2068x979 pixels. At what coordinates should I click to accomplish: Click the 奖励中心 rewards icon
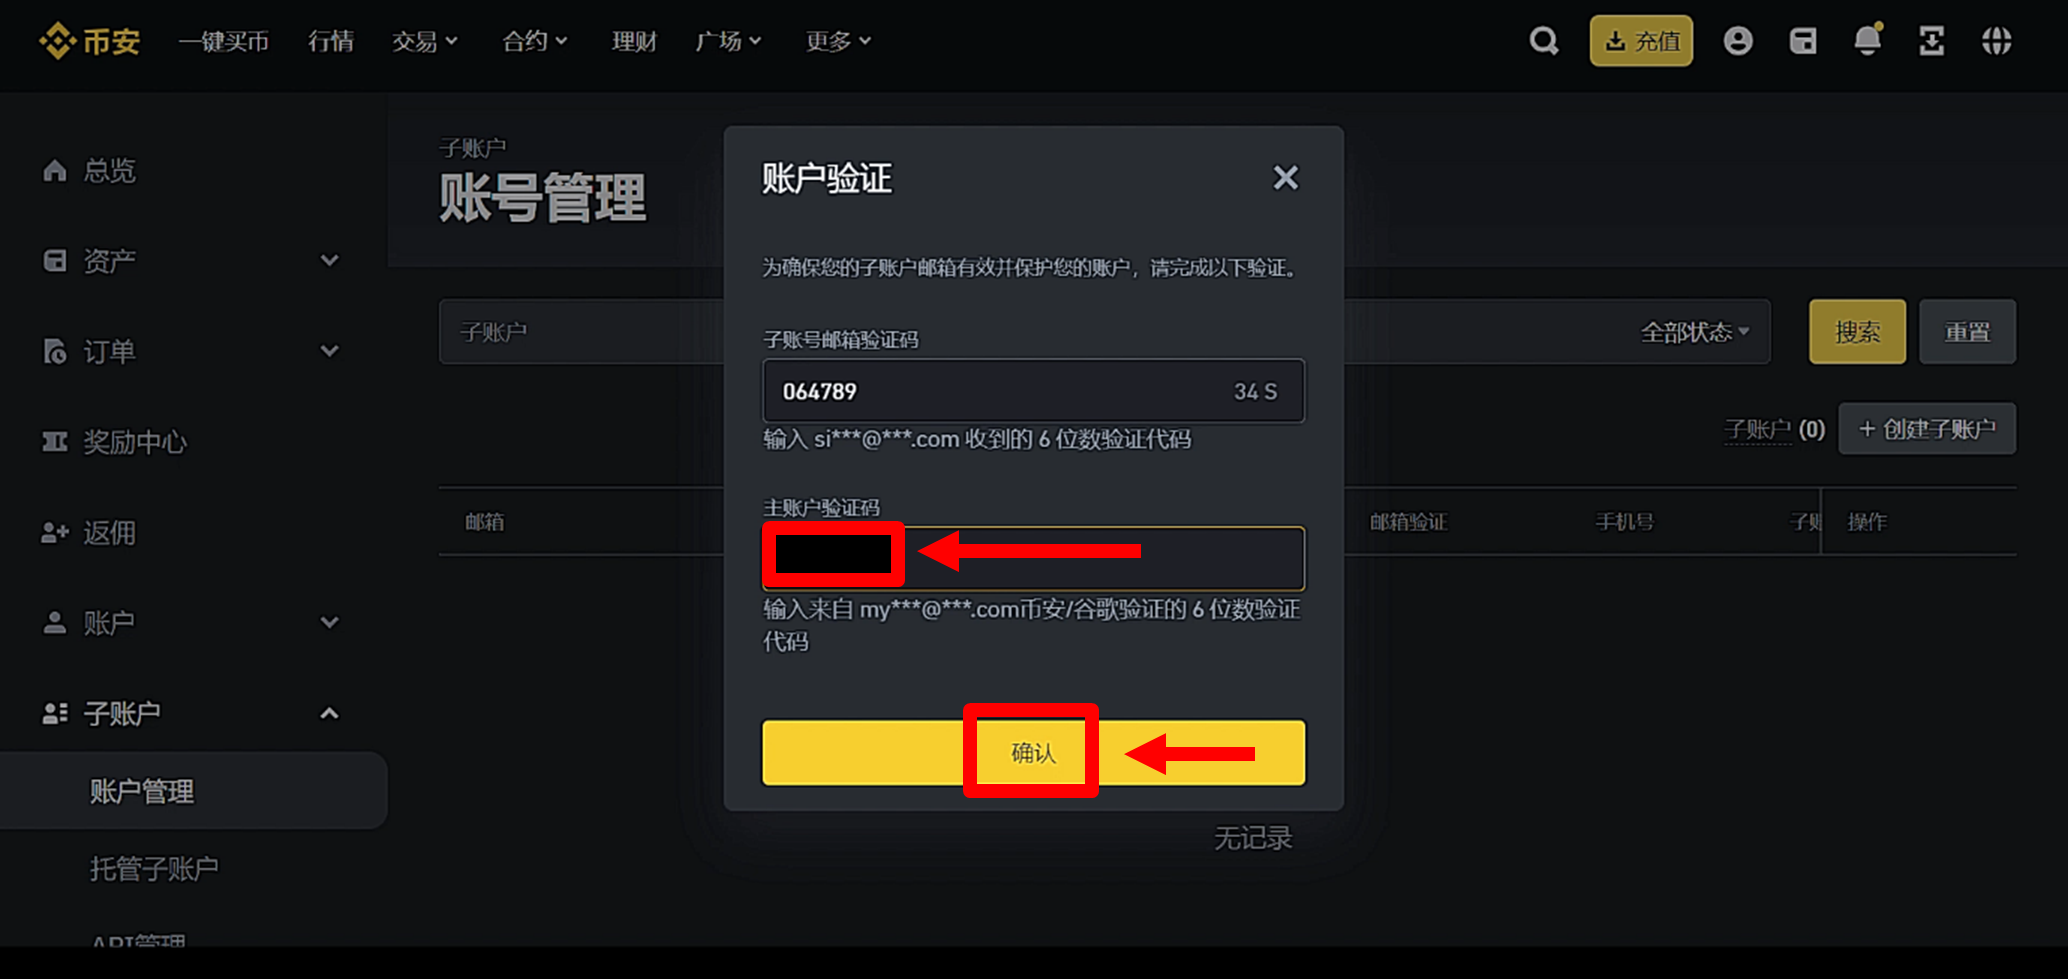pyautogui.click(x=55, y=441)
